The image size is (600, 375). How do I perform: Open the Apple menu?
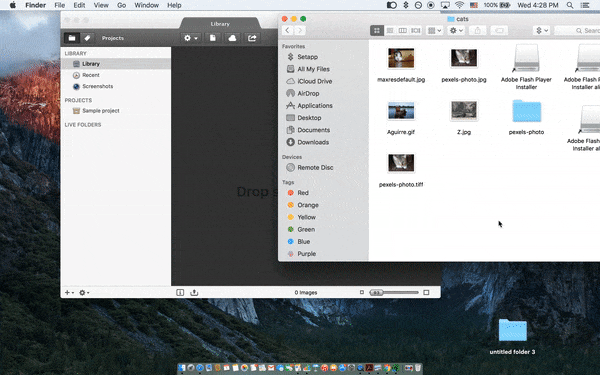12,5
